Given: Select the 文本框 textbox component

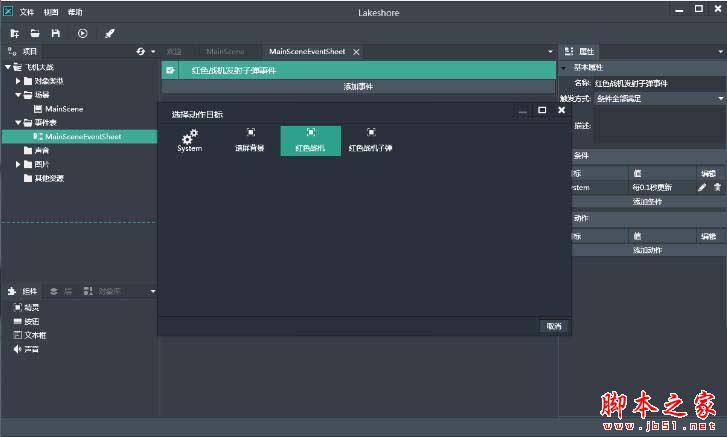Looking at the screenshot, I should click(30, 335).
